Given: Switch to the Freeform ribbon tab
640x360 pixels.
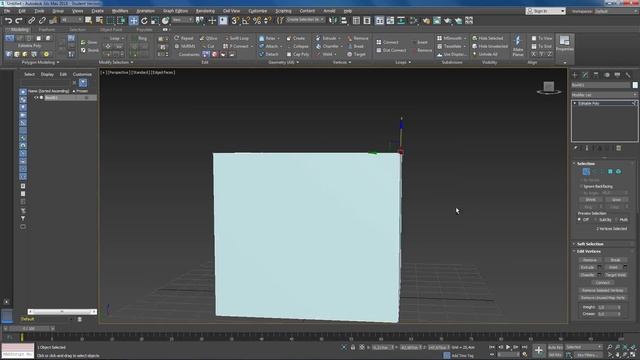Looking at the screenshot, I should tap(47, 30).
